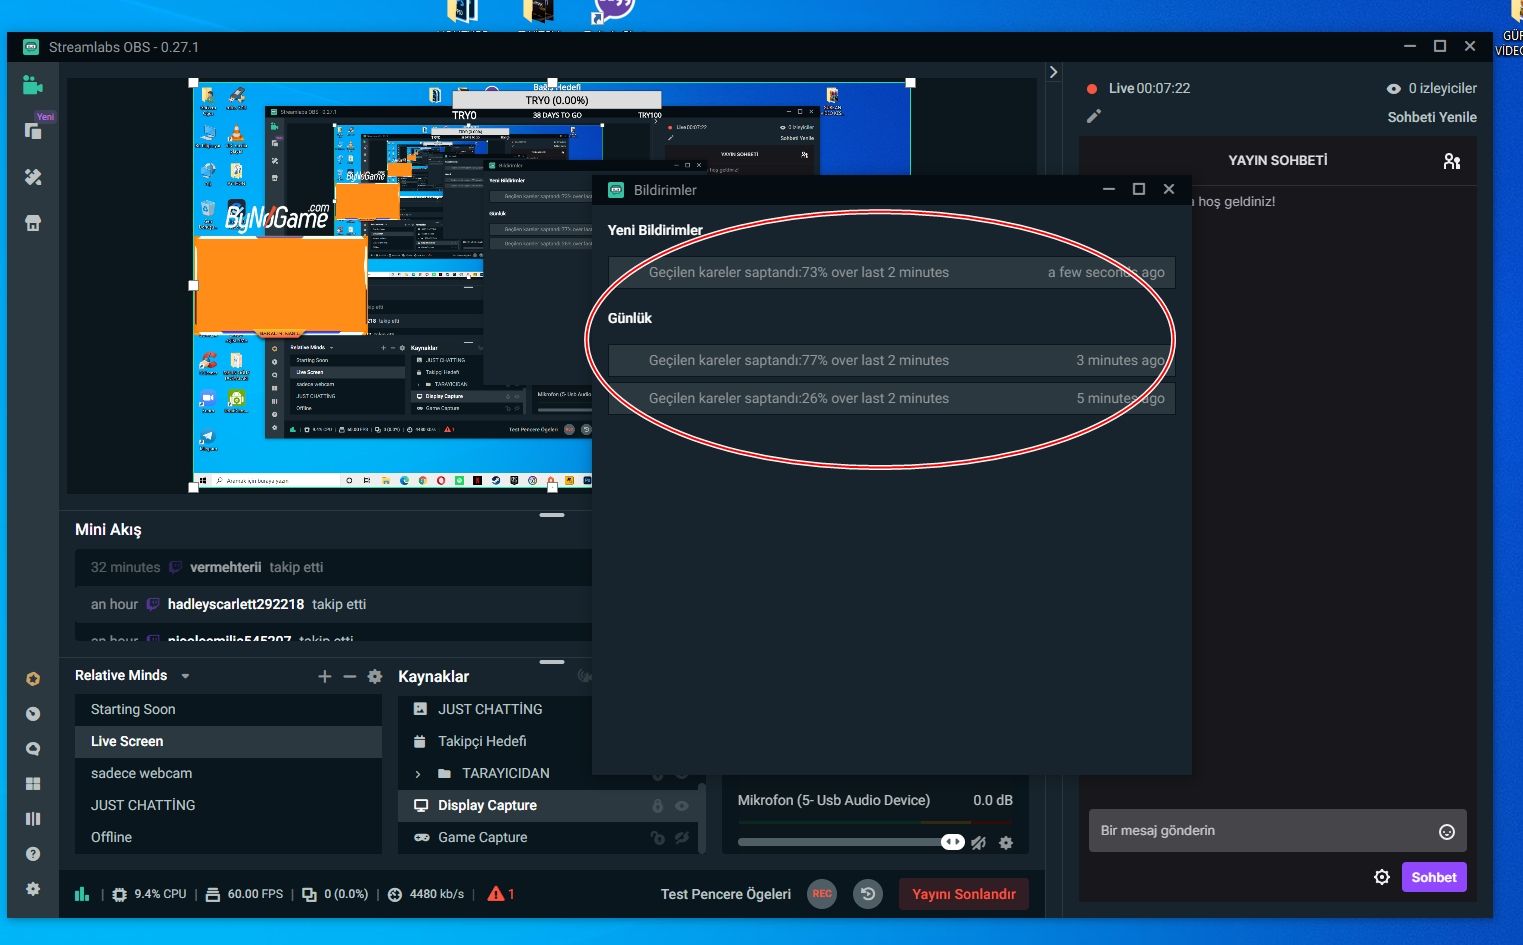Toggle hidden-eye visibility for Game Capture source
This screenshot has width=1523, height=945.
coord(682,838)
